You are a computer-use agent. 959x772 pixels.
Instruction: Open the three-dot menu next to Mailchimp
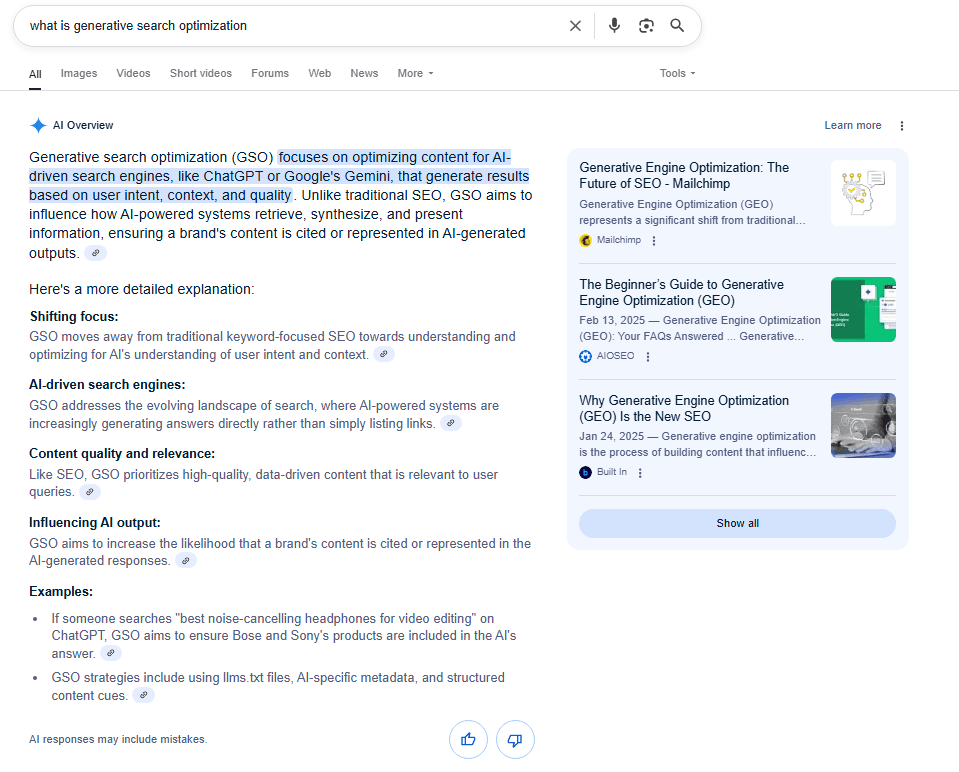pos(654,240)
